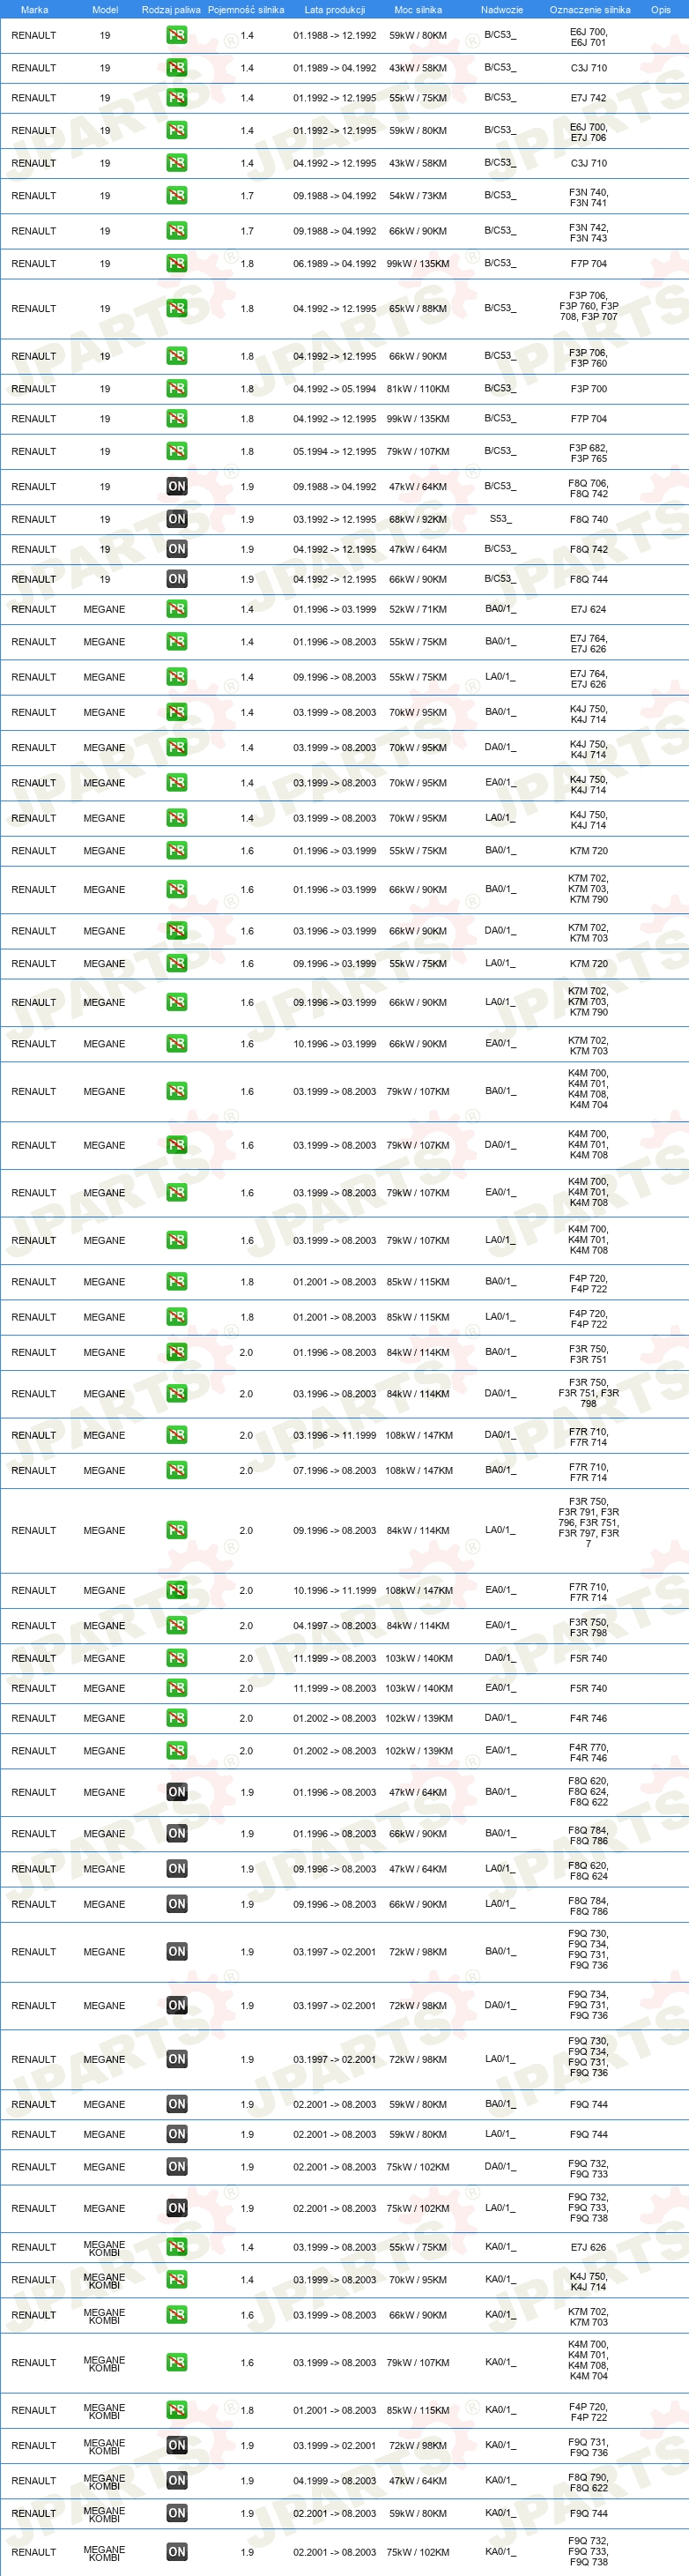Click PB fuel icon in the E7J 742 row

point(177,98)
